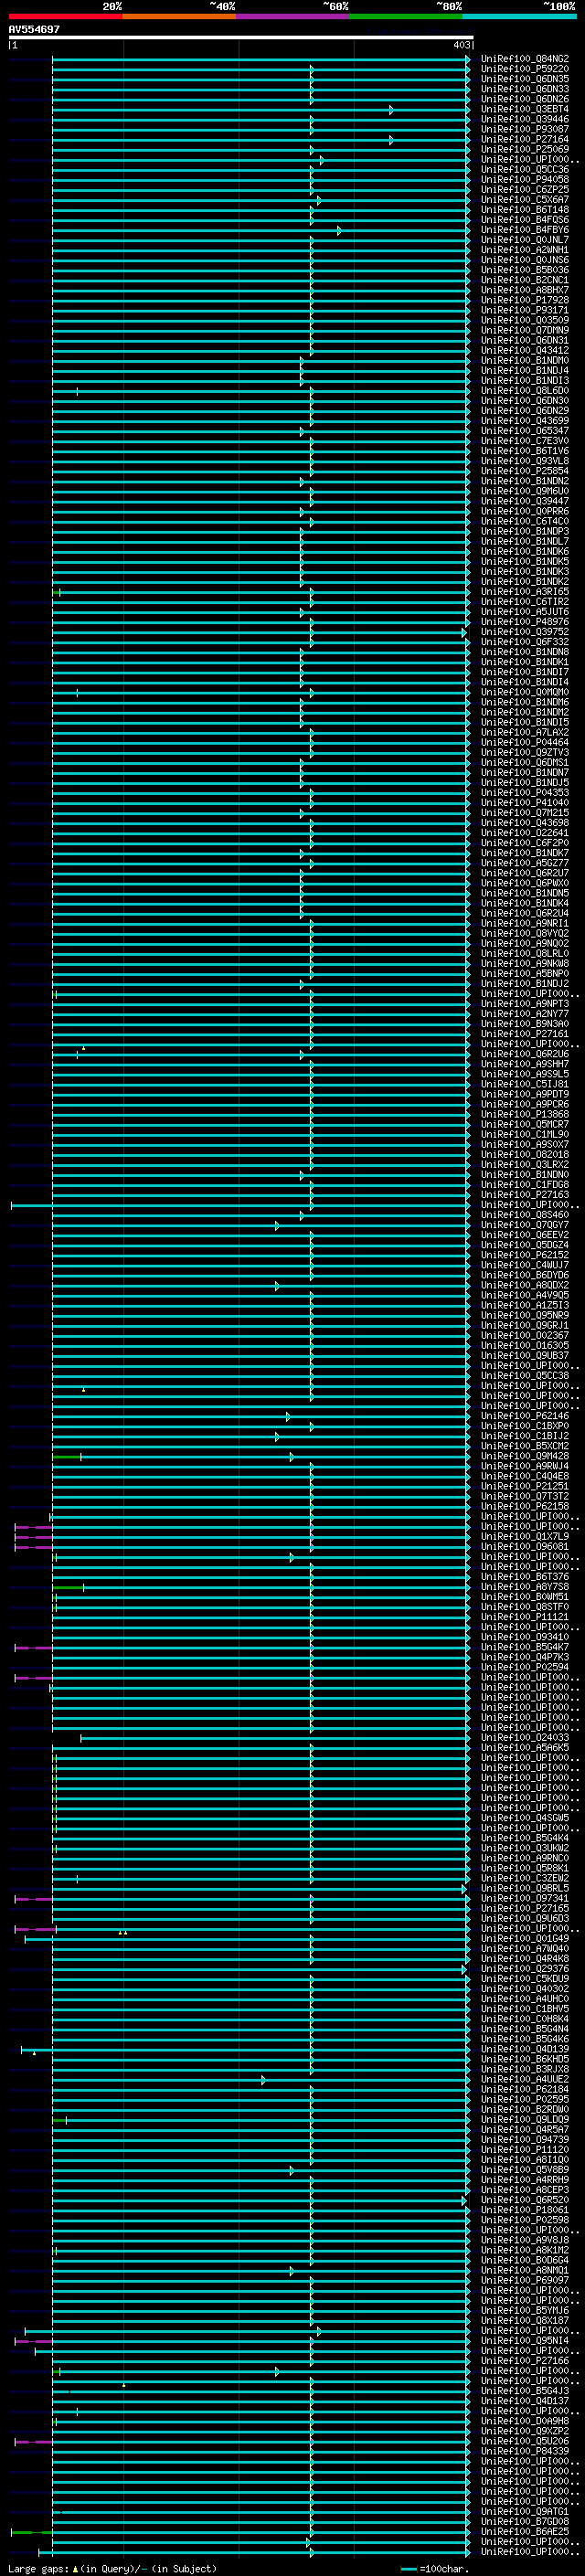The width and height of the screenshot is (585, 2576).
Task: Click hit label UniRef100_C6ZP25
Action: pos(525,190)
